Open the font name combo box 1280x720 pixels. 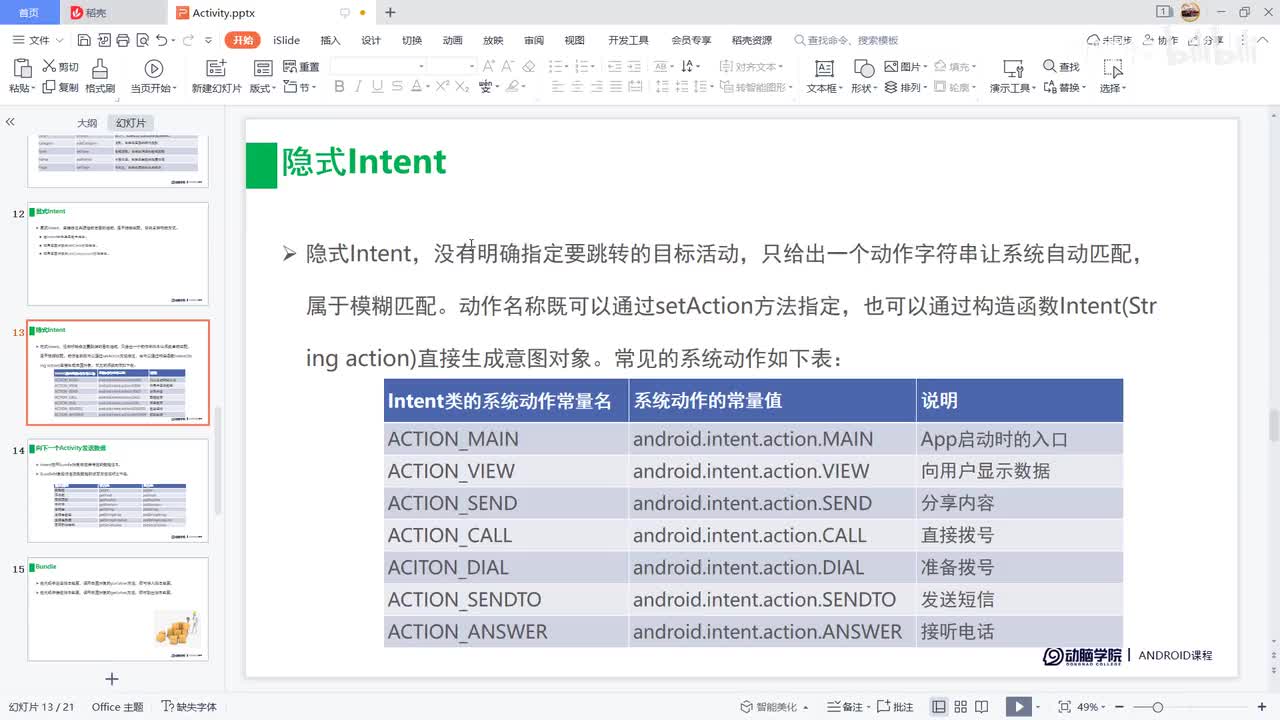379,66
